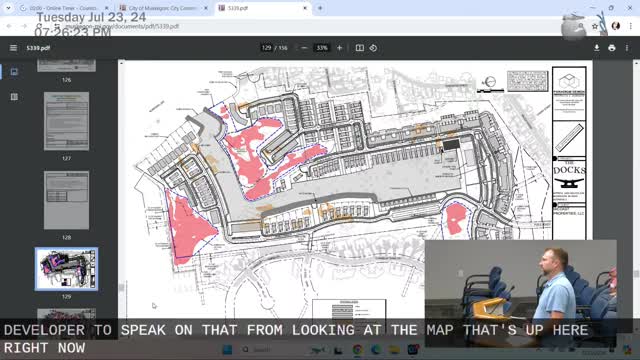Print the PDF document

pyautogui.click(x=611, y=48)
